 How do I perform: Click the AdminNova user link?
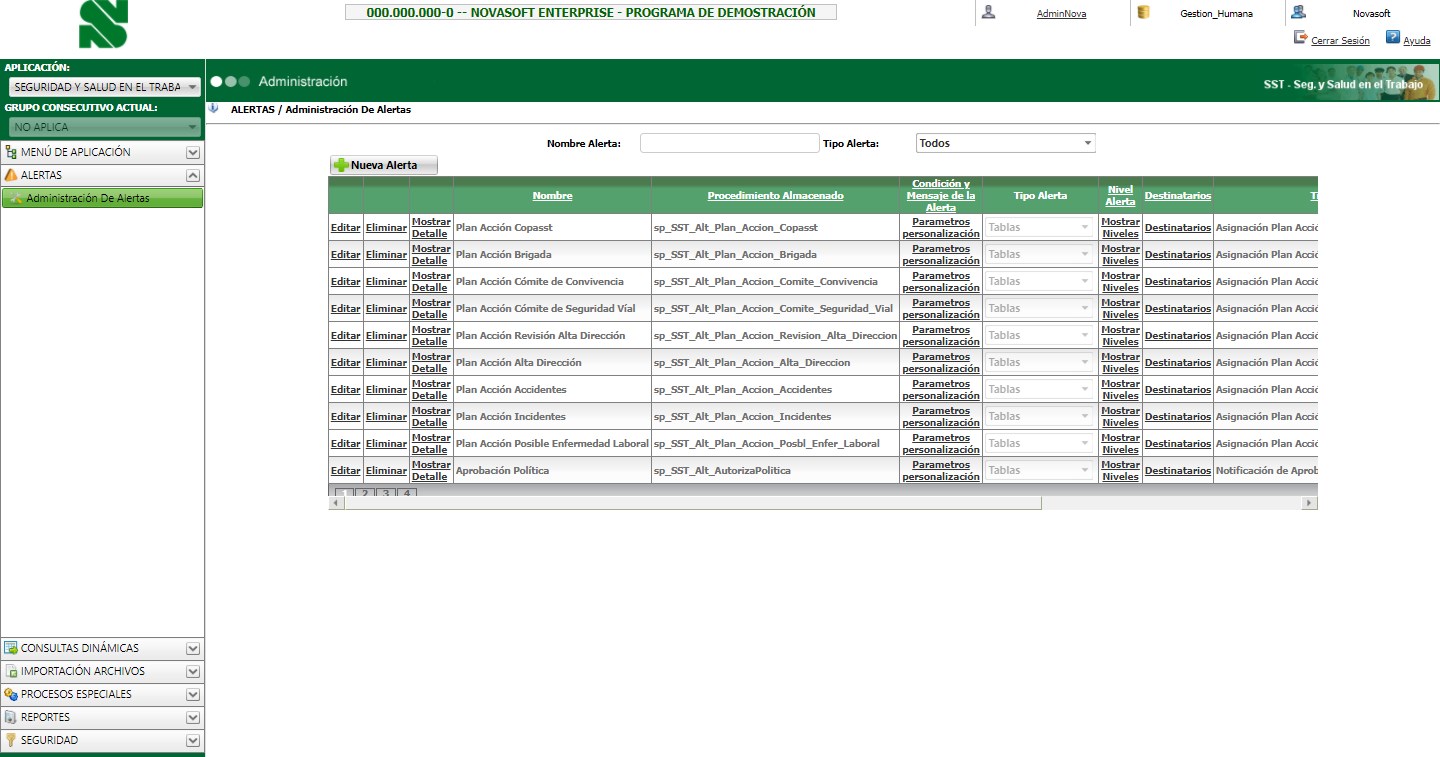click(1061, 14)
